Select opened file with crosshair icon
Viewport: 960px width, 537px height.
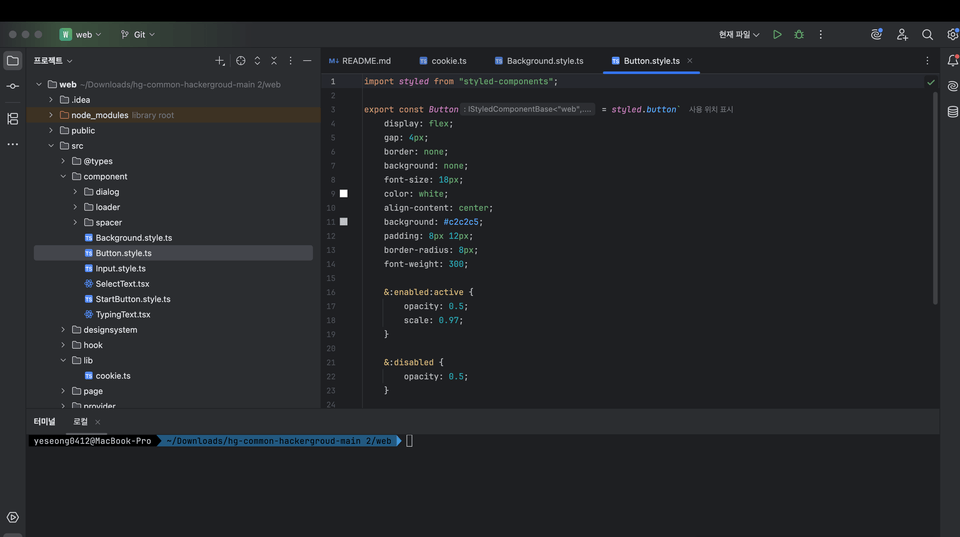pos(241,61)
